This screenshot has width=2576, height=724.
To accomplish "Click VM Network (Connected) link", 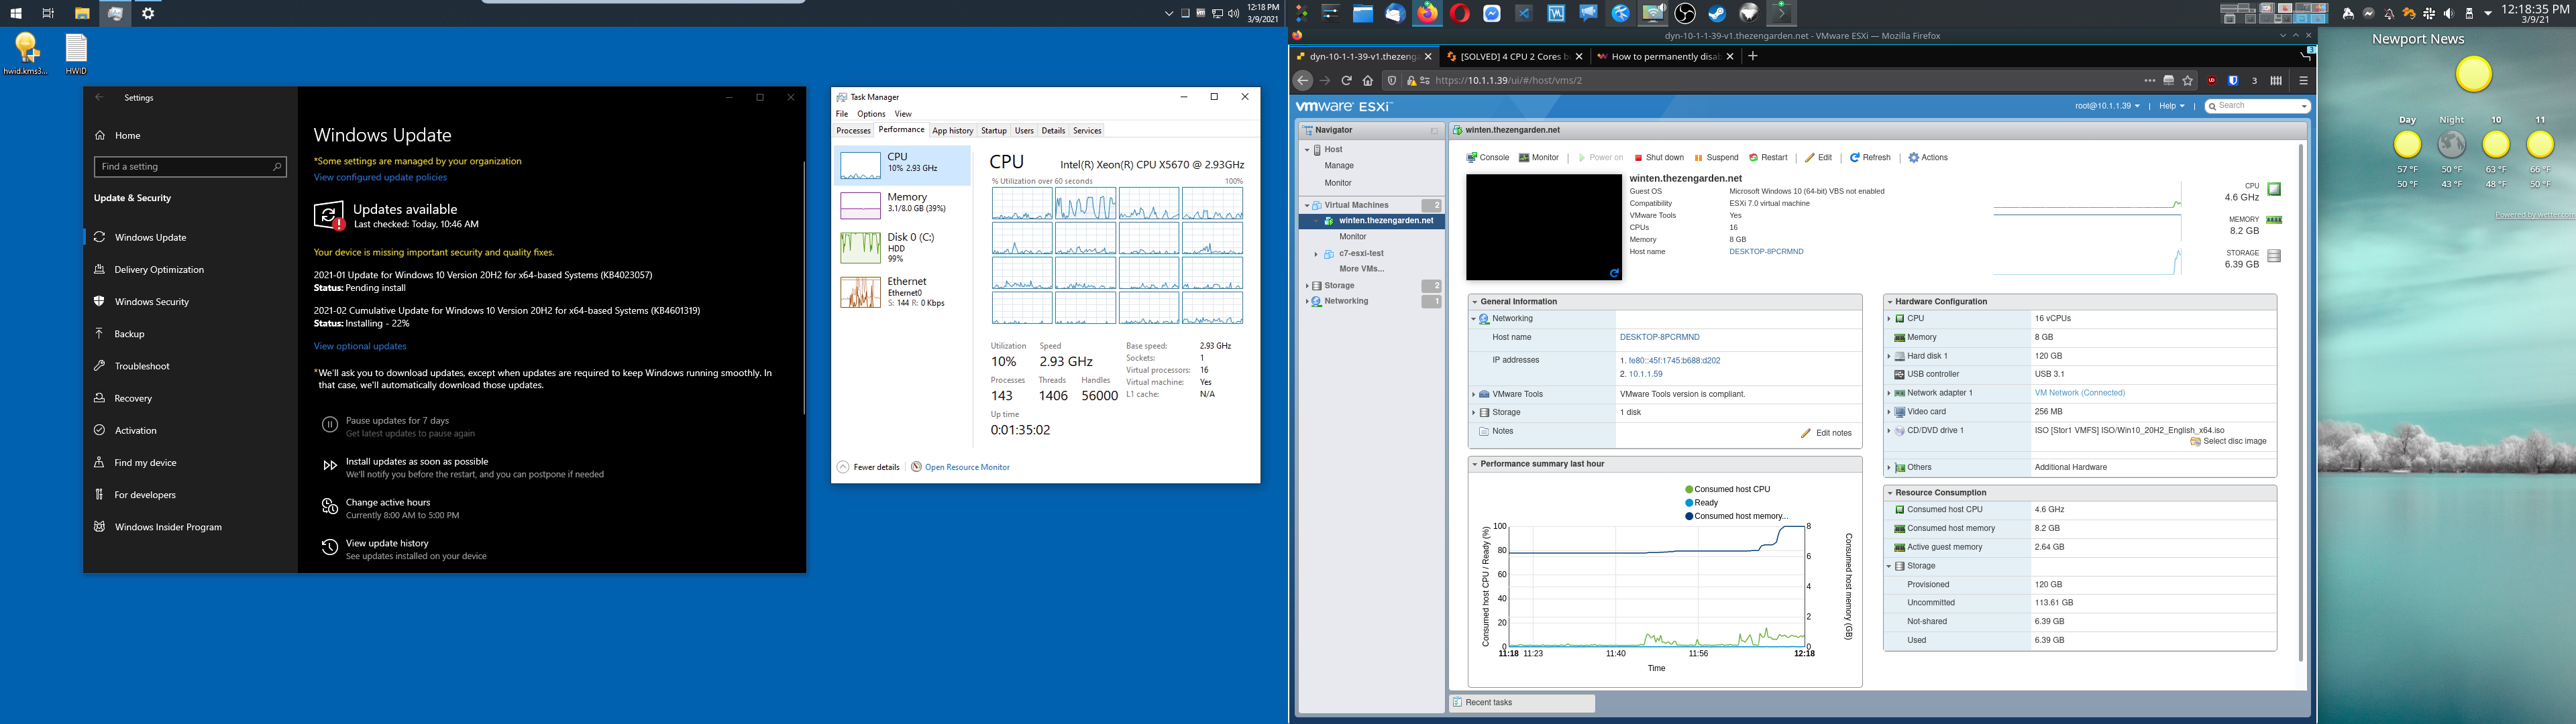I will pyautogui.click(x=2079, y=393).
